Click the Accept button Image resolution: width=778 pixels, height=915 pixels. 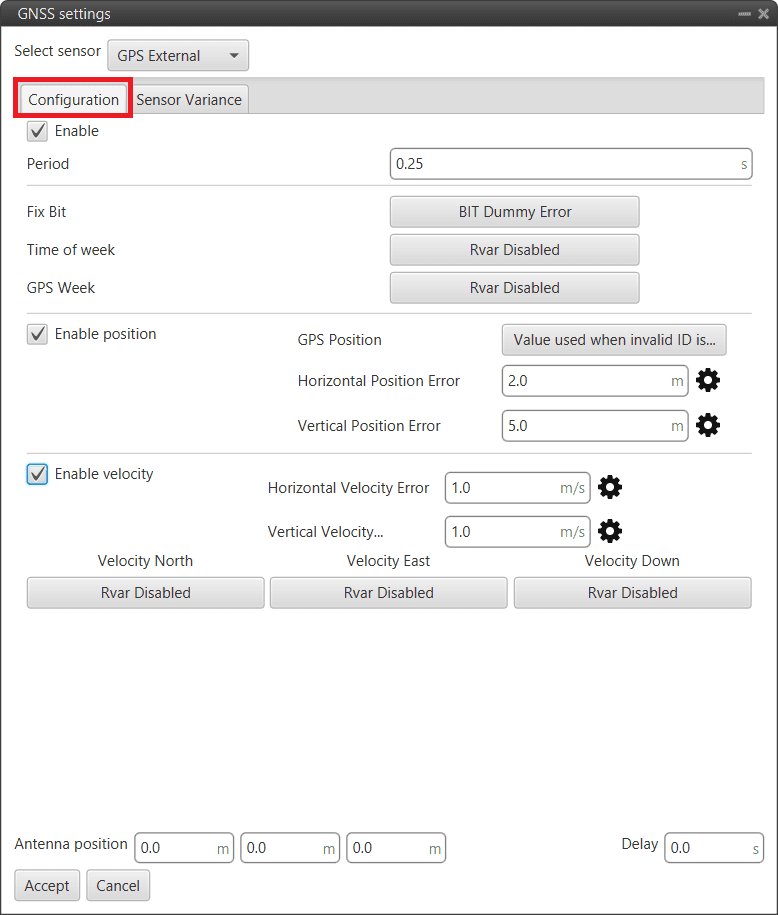pyautogui.click(x=47, y=886)
